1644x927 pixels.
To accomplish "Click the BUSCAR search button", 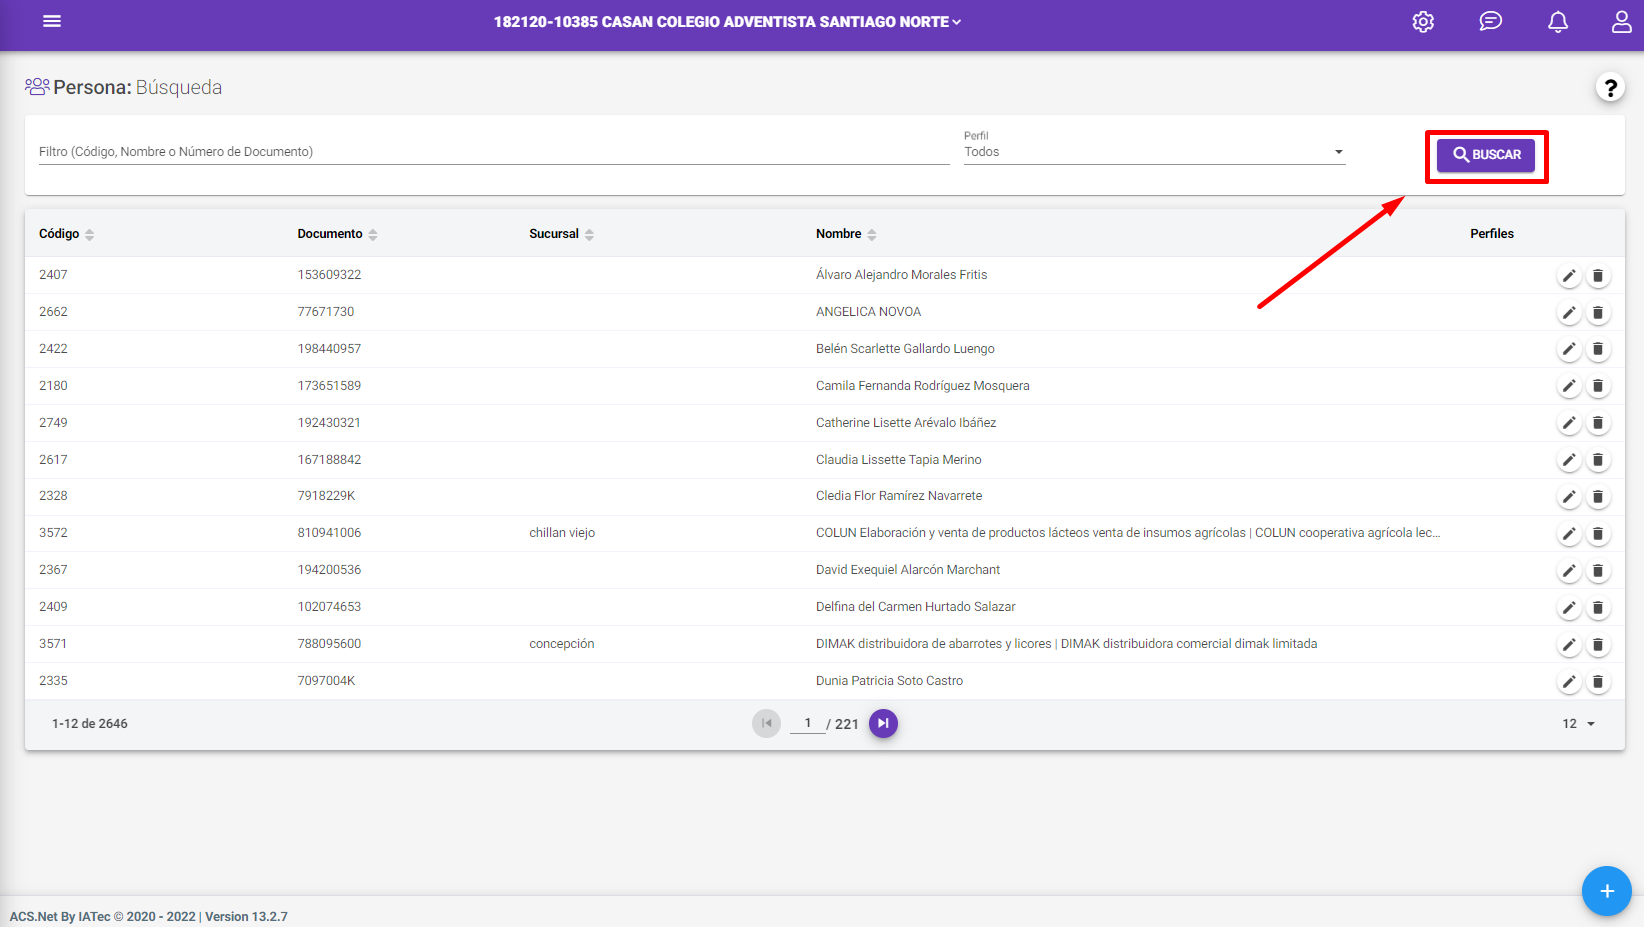I will (1486, 155).
